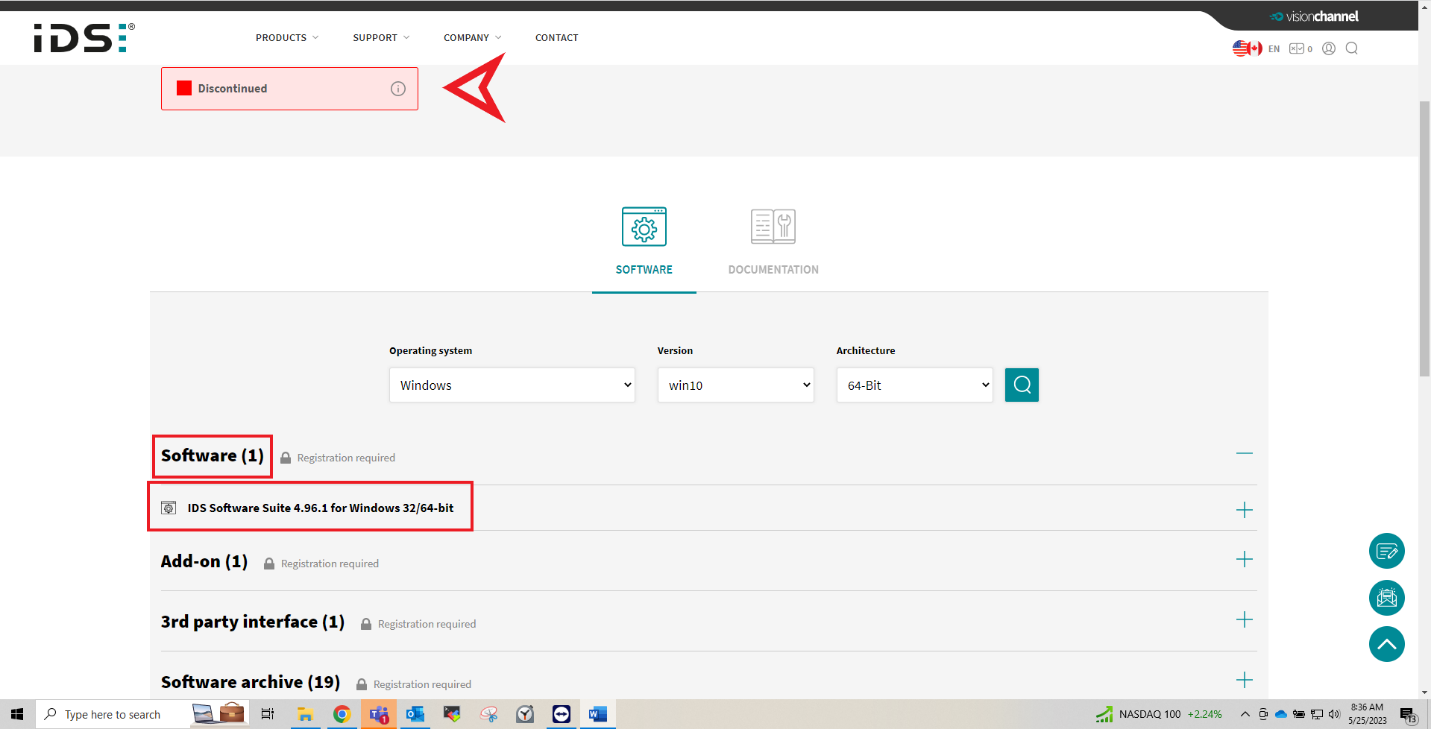Image resolution: width=1431 pixels, height=729 pixels.
Task: Click the teal scroll-to-top arrow button
Action: pyautogui.click(x=1386, y=644)
